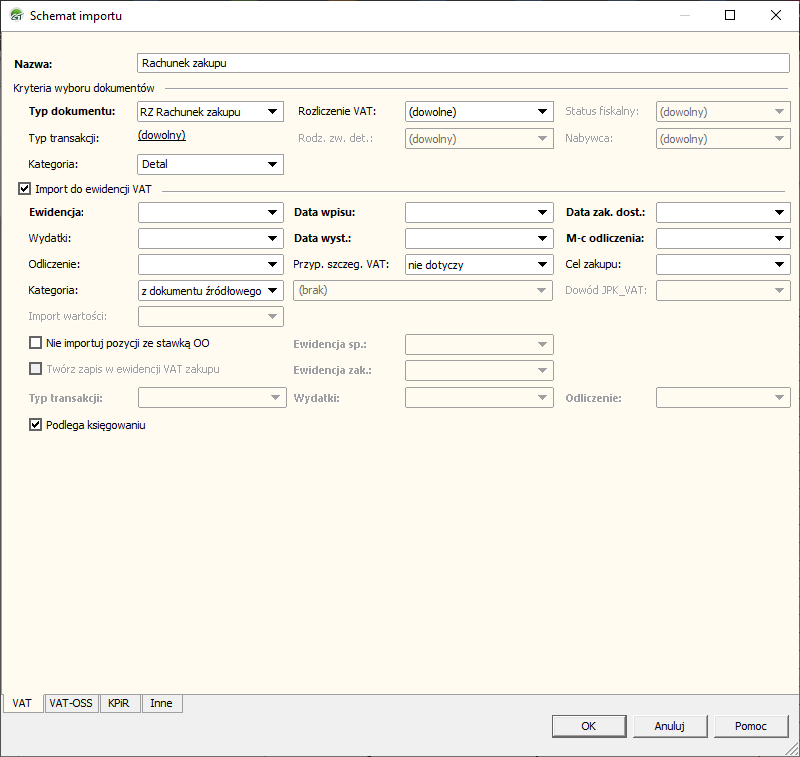Image resolution: width=800 pixels, height=757 pixels.
Task: Switch to the KPiR tab
Action: click(x=119, y=703)
